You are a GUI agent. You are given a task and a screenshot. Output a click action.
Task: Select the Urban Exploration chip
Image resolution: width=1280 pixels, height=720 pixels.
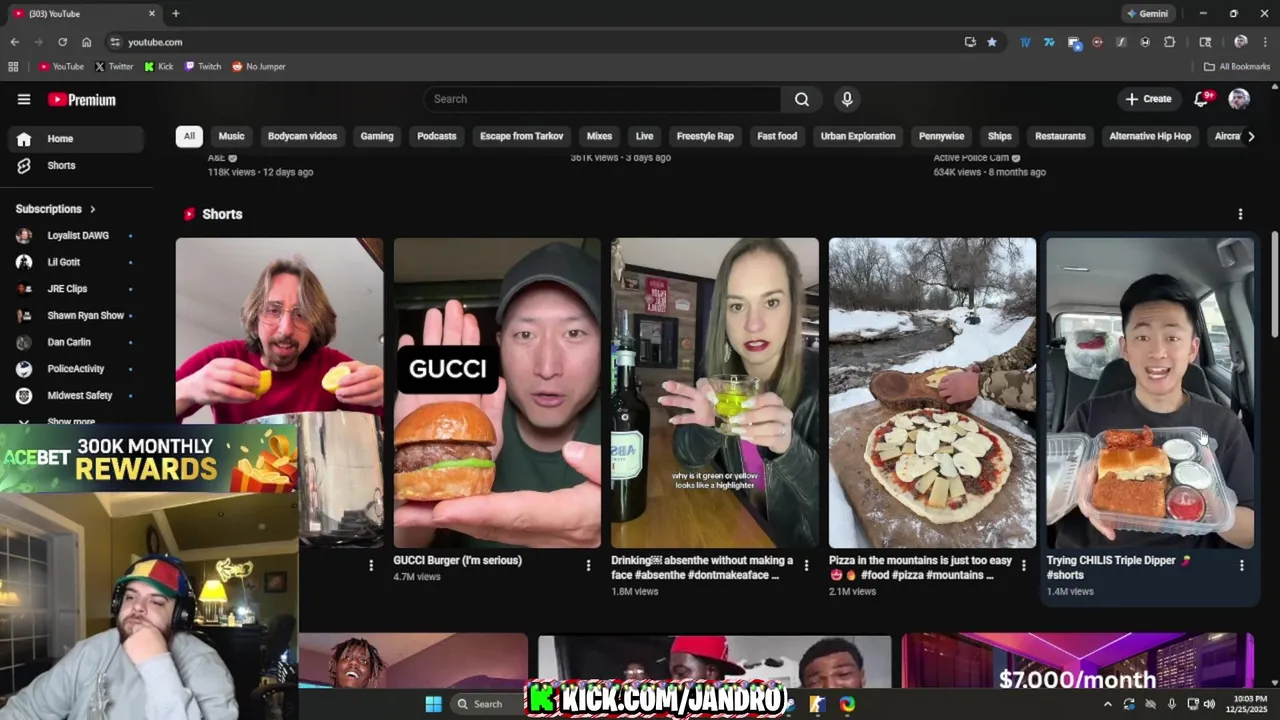pyautogui.click(x=858, y=136)
